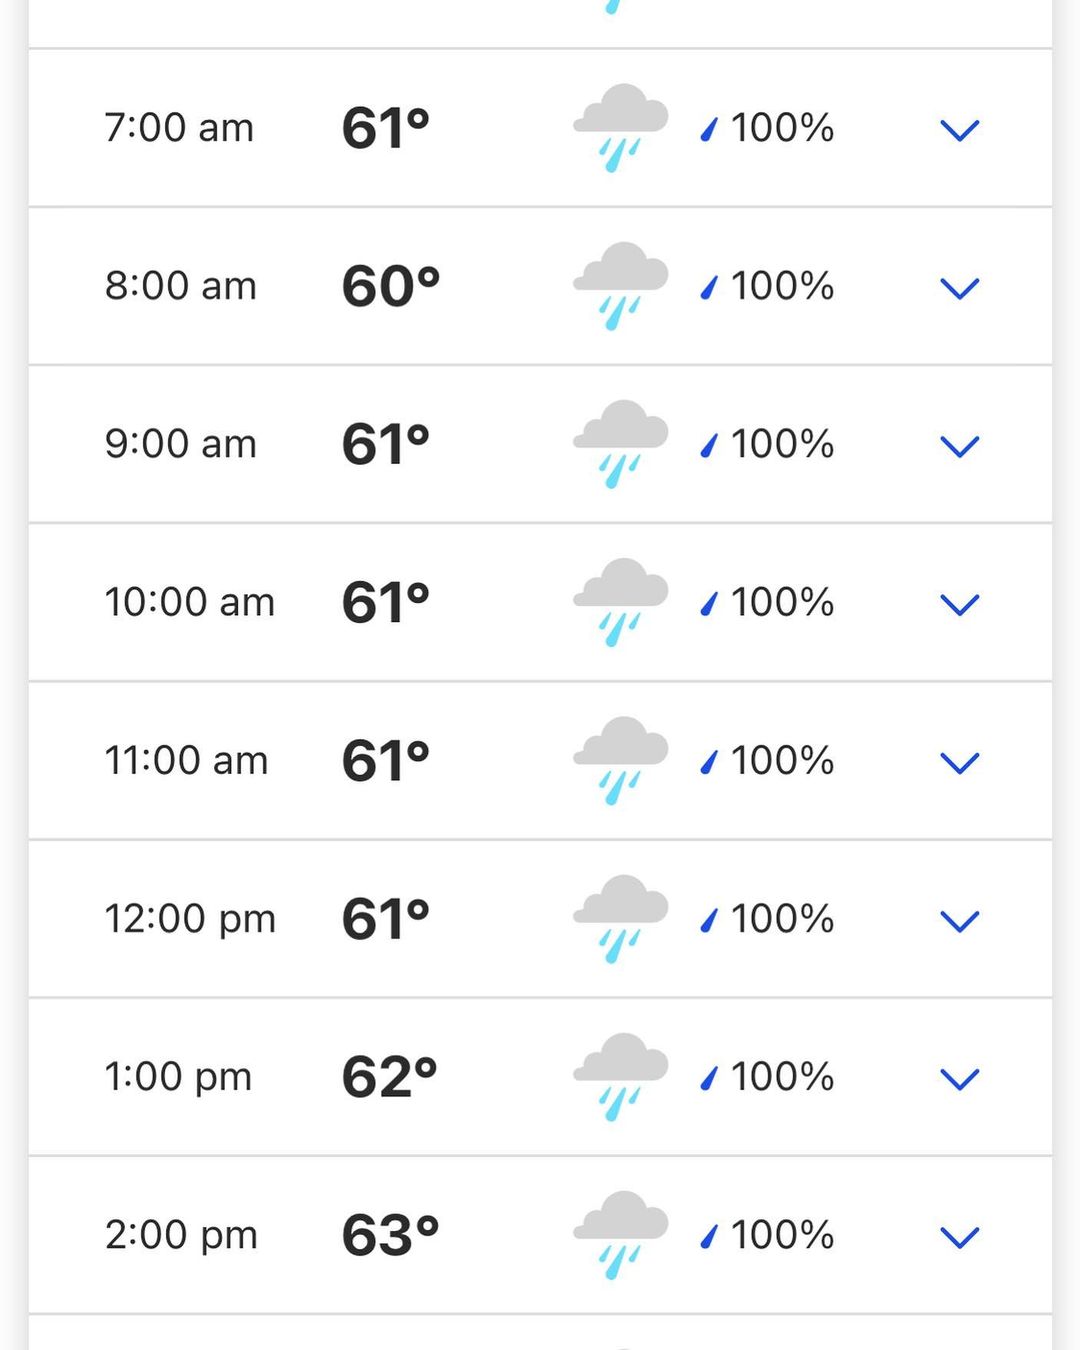Click the raindrop precipitation icon at 9:00 am

tap(709, 445)
